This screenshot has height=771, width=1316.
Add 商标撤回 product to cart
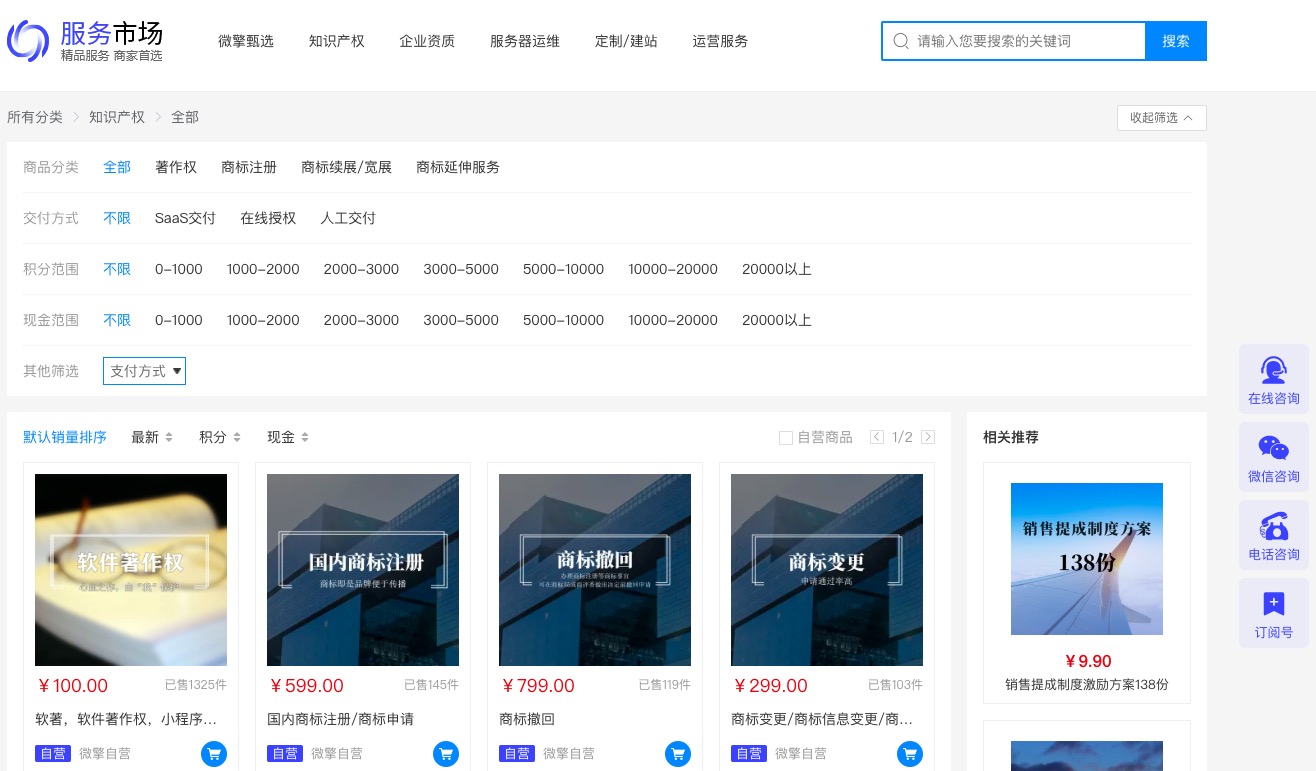click(678, 754)
